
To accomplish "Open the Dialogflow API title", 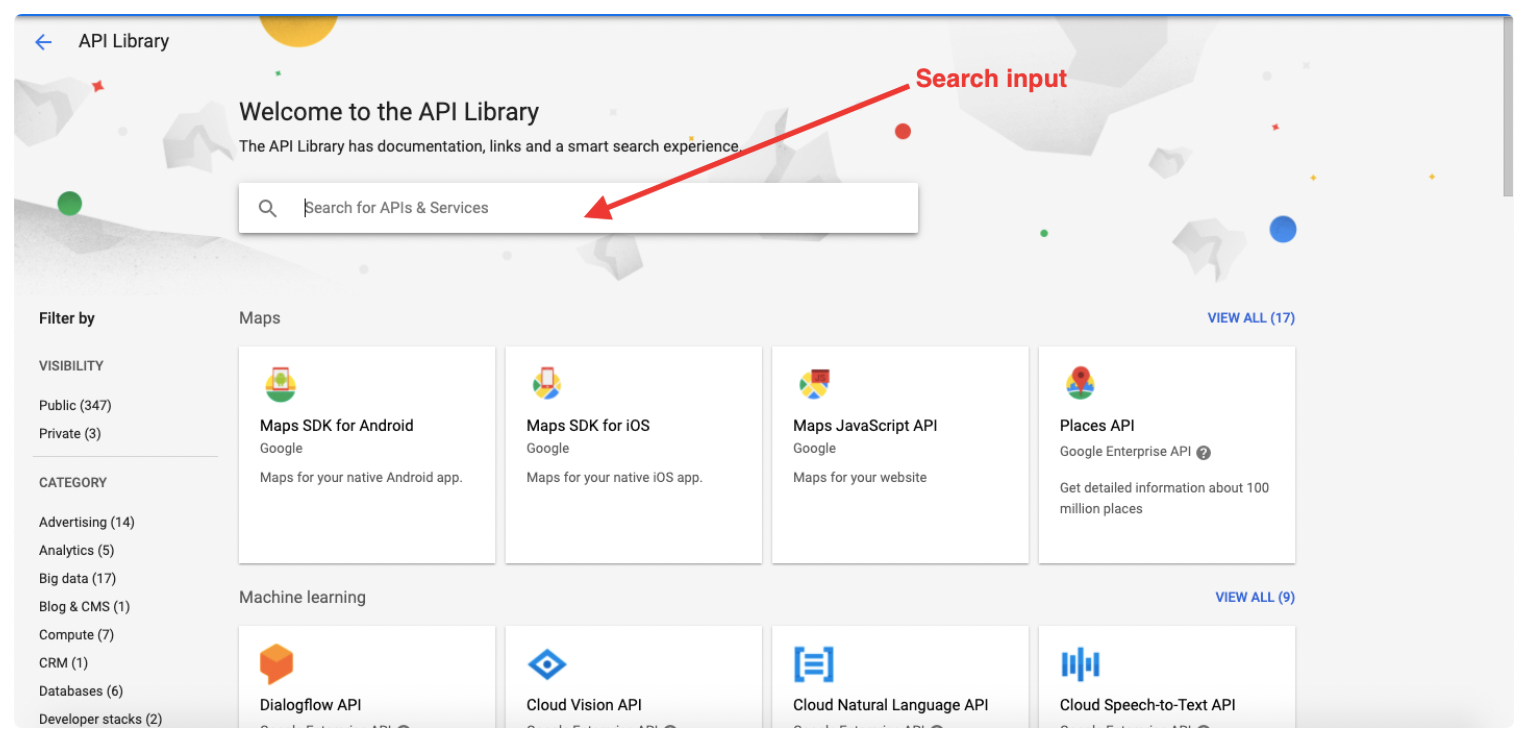I will pos(310,704).
